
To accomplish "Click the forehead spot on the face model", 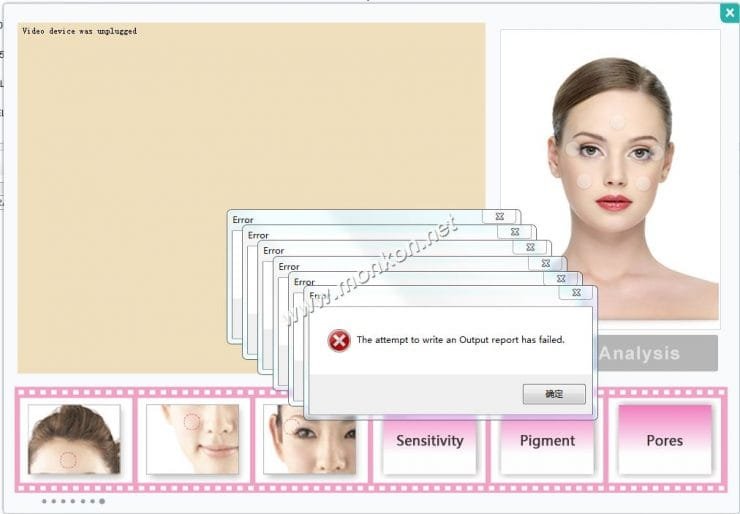I will point(617,122).
